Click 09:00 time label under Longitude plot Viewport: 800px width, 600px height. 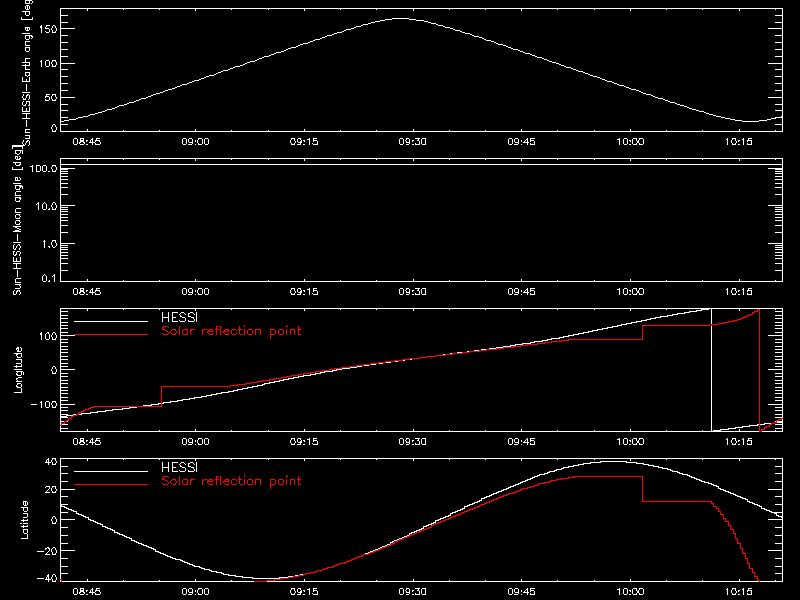coord(195,441)
